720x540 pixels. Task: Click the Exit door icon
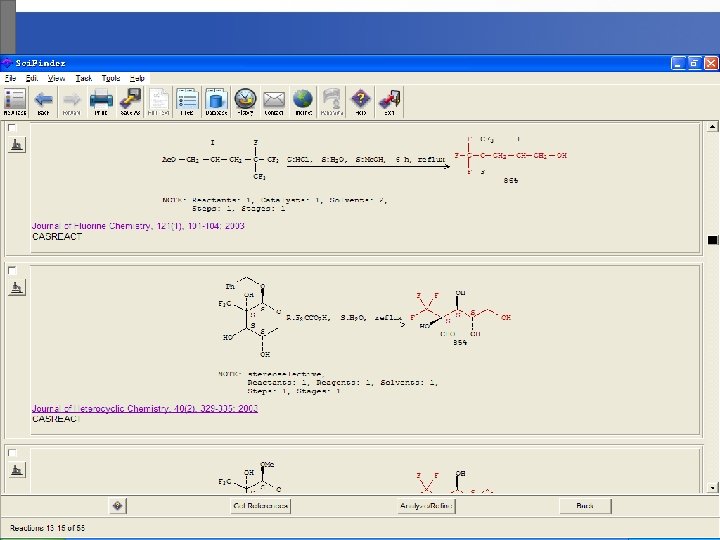point(389,101)
